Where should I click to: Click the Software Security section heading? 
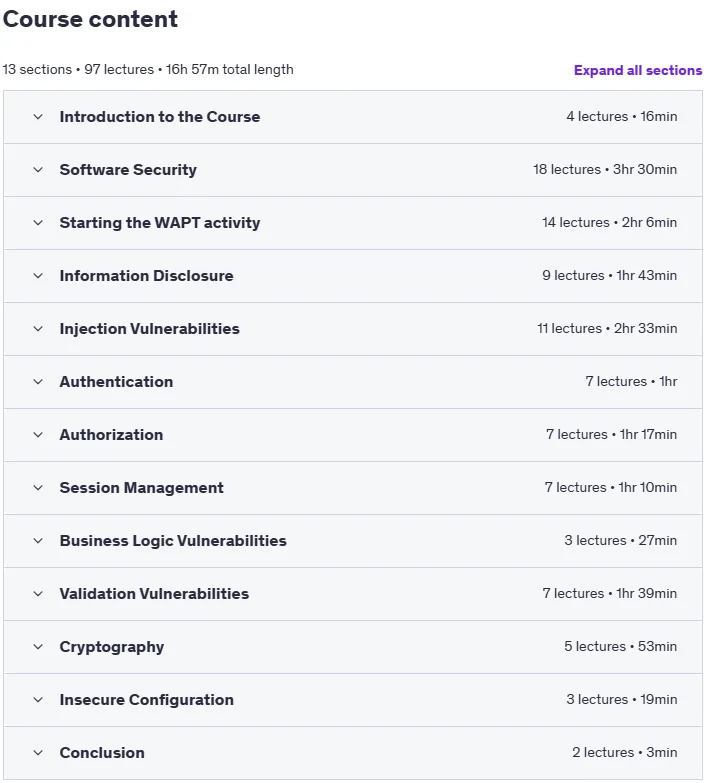128,170
